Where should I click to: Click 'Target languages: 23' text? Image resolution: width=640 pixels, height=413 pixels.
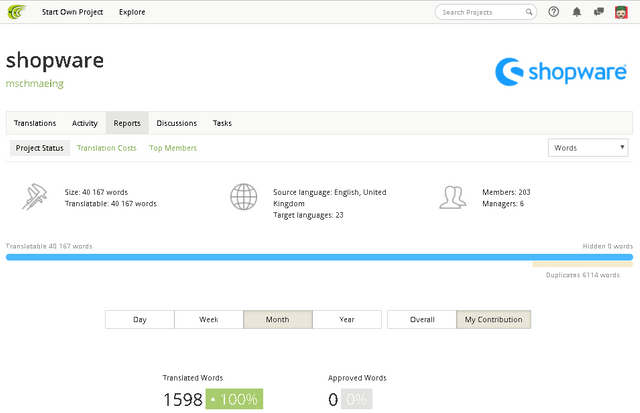click(x=308, y=215)
